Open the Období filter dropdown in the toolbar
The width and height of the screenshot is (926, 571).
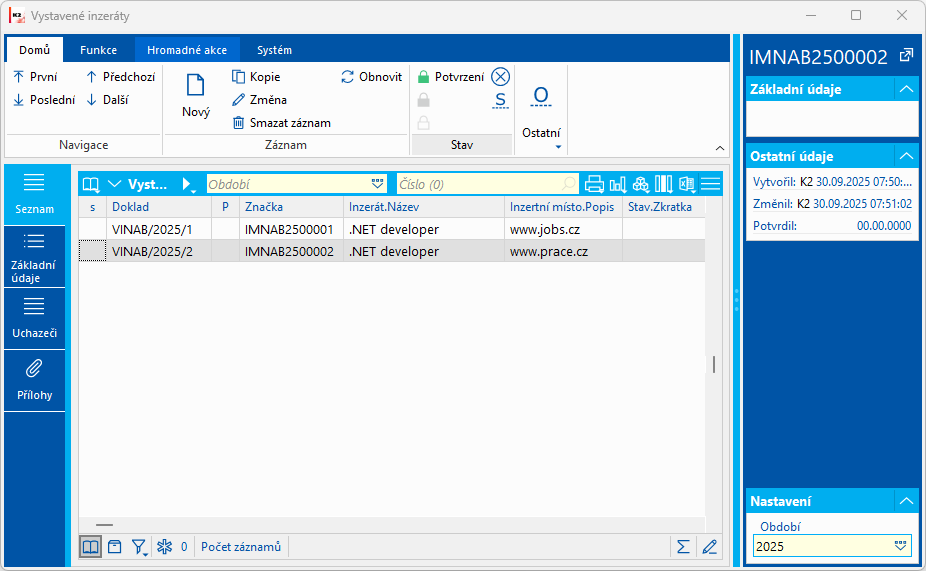click(x=378, y=184)
